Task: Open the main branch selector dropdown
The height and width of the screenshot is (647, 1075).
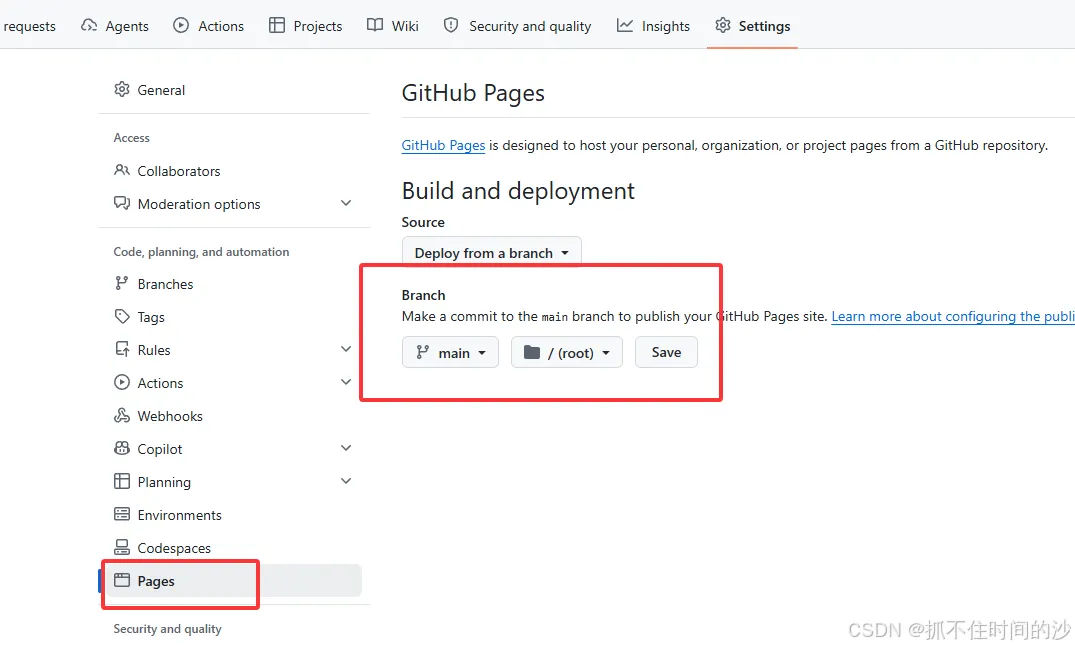Action: click(x=450, y=352)
